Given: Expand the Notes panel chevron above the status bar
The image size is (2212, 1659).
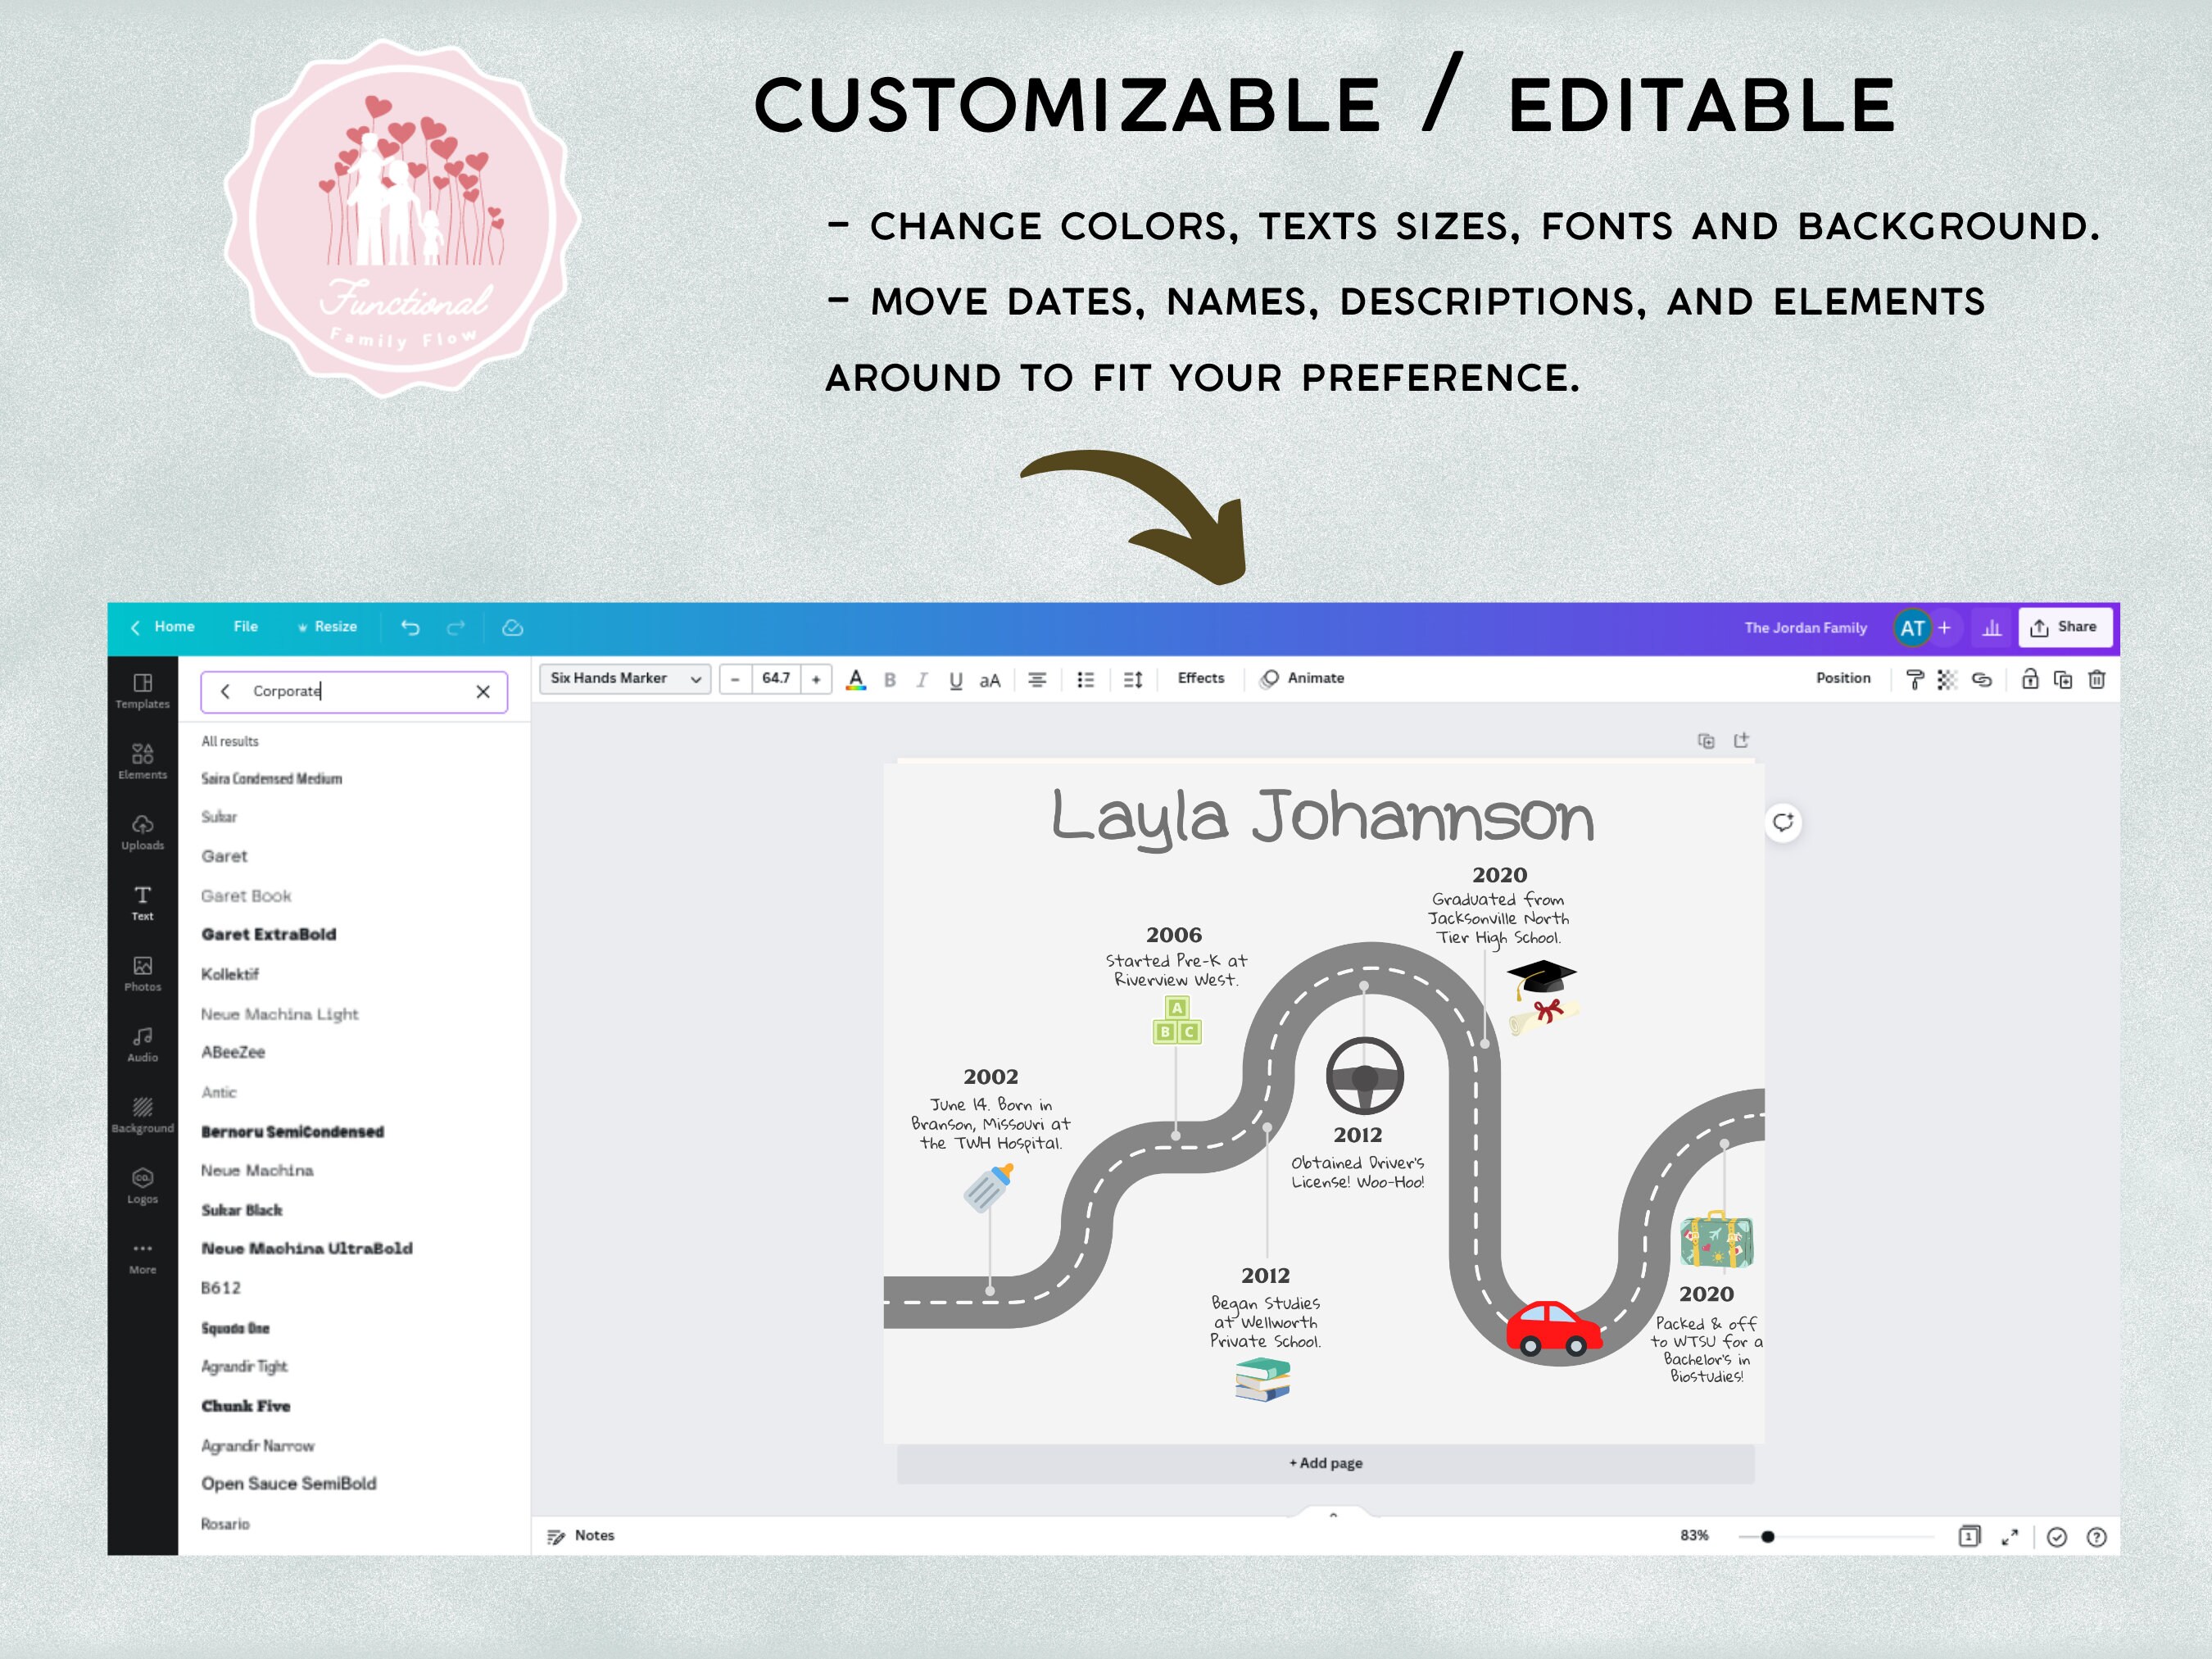Looking at the screenshot, I should point(1333,1515).
